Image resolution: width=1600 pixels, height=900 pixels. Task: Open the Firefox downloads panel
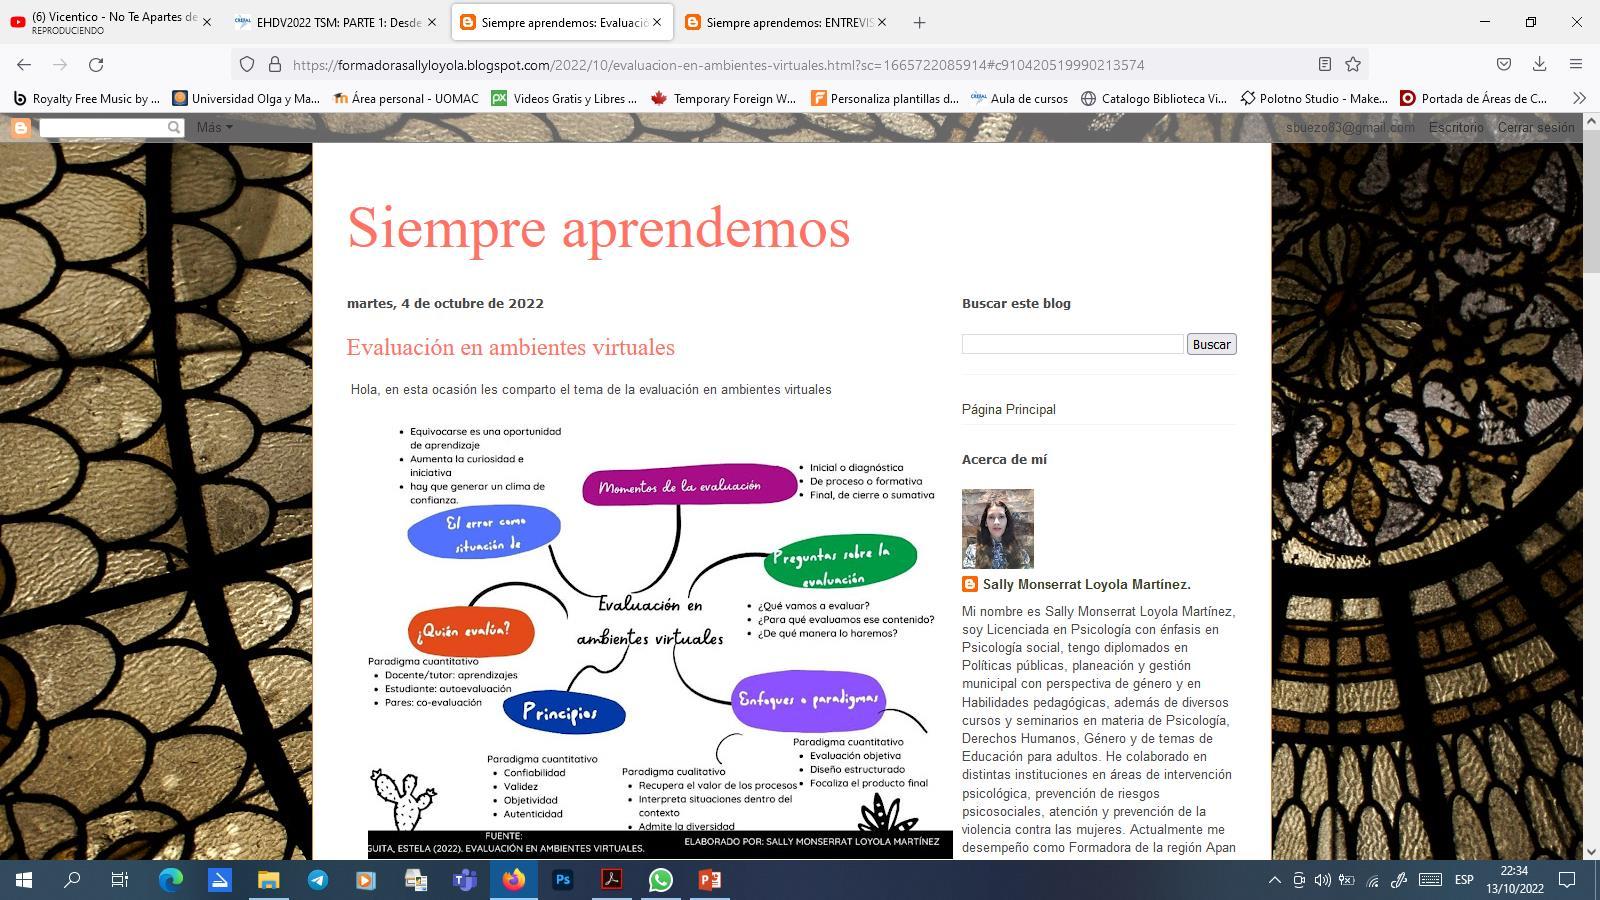1539,64
